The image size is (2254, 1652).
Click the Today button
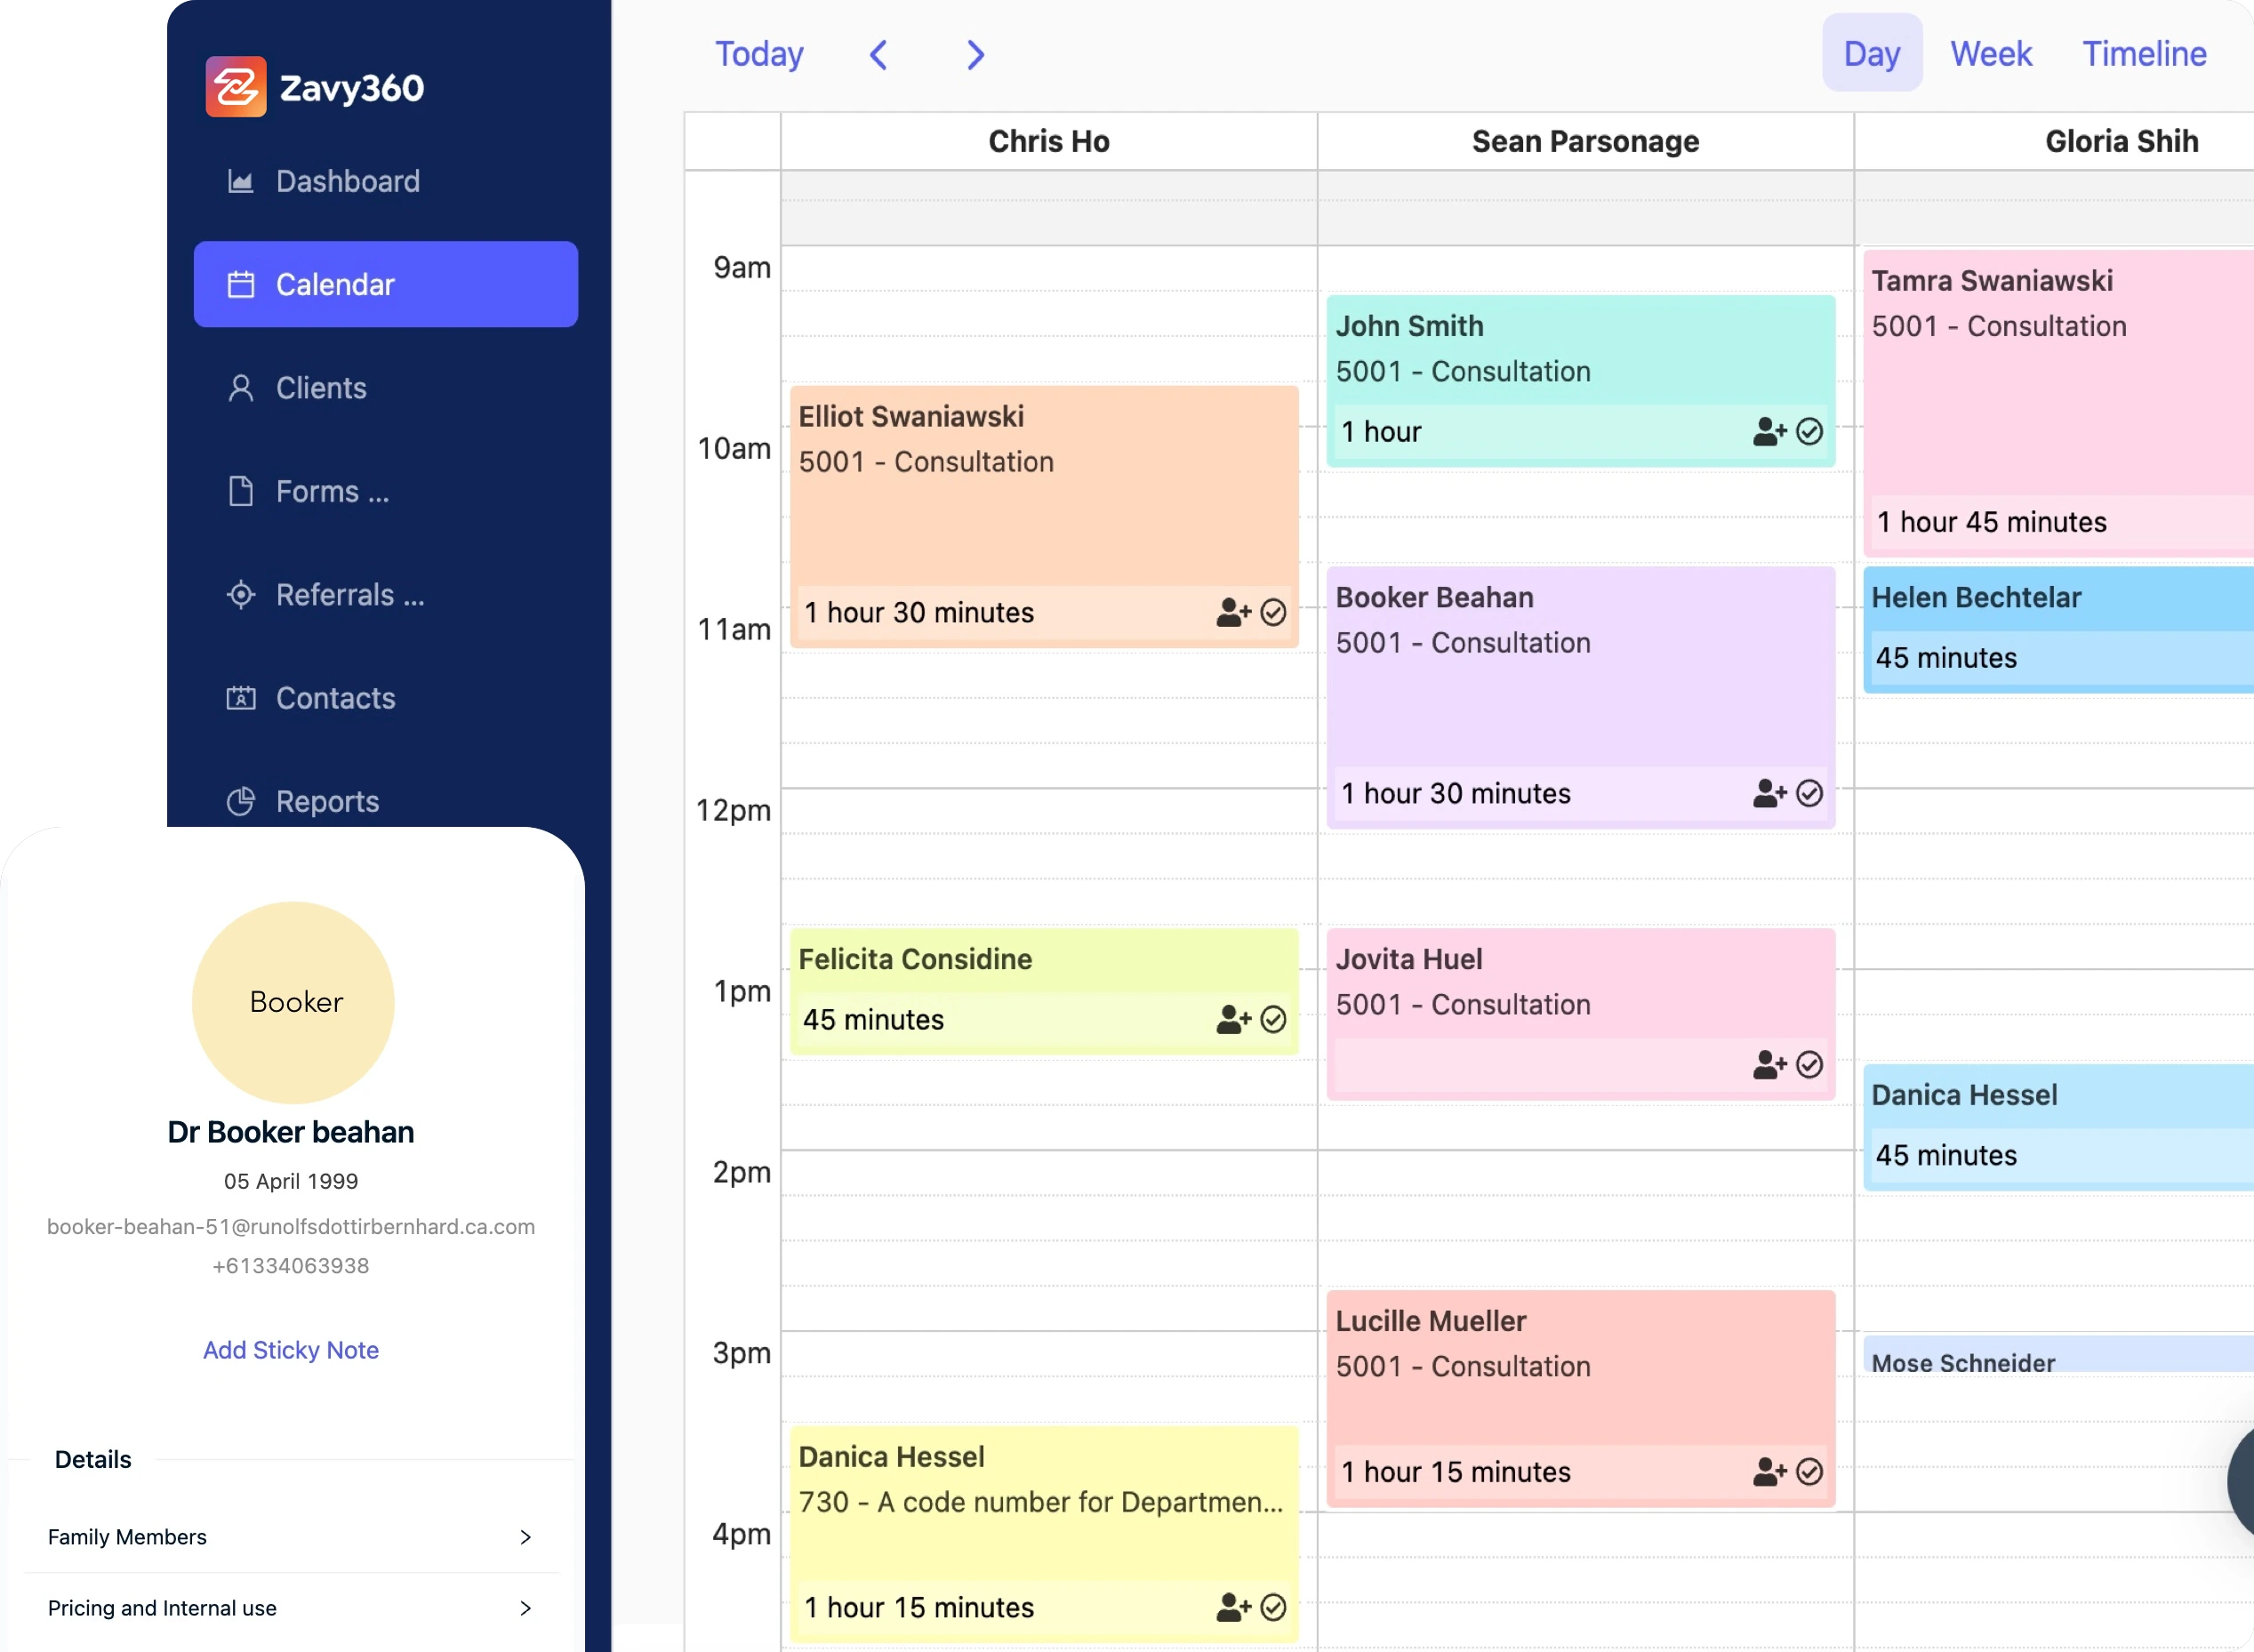(x=759, y=54)
